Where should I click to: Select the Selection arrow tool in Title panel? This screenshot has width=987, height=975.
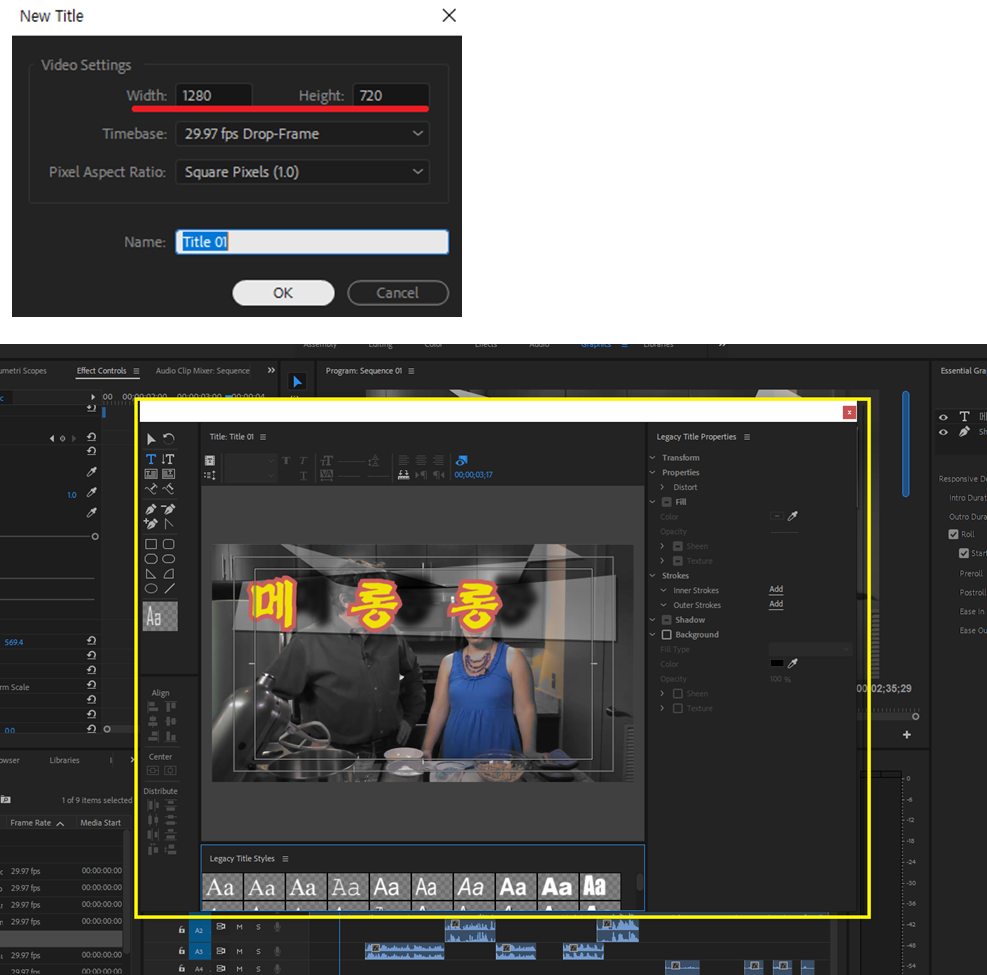pyautogui.click(x=151, y=439)
